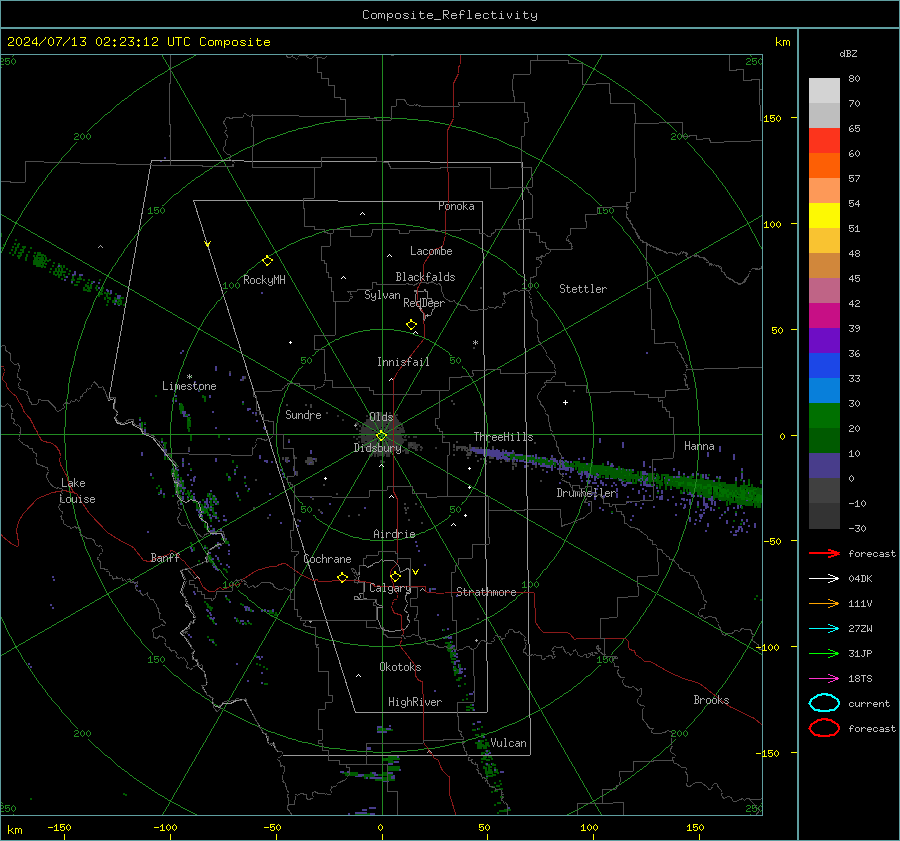Click the Brooks label
Viewport: 900px width, 841px height.
711,700
